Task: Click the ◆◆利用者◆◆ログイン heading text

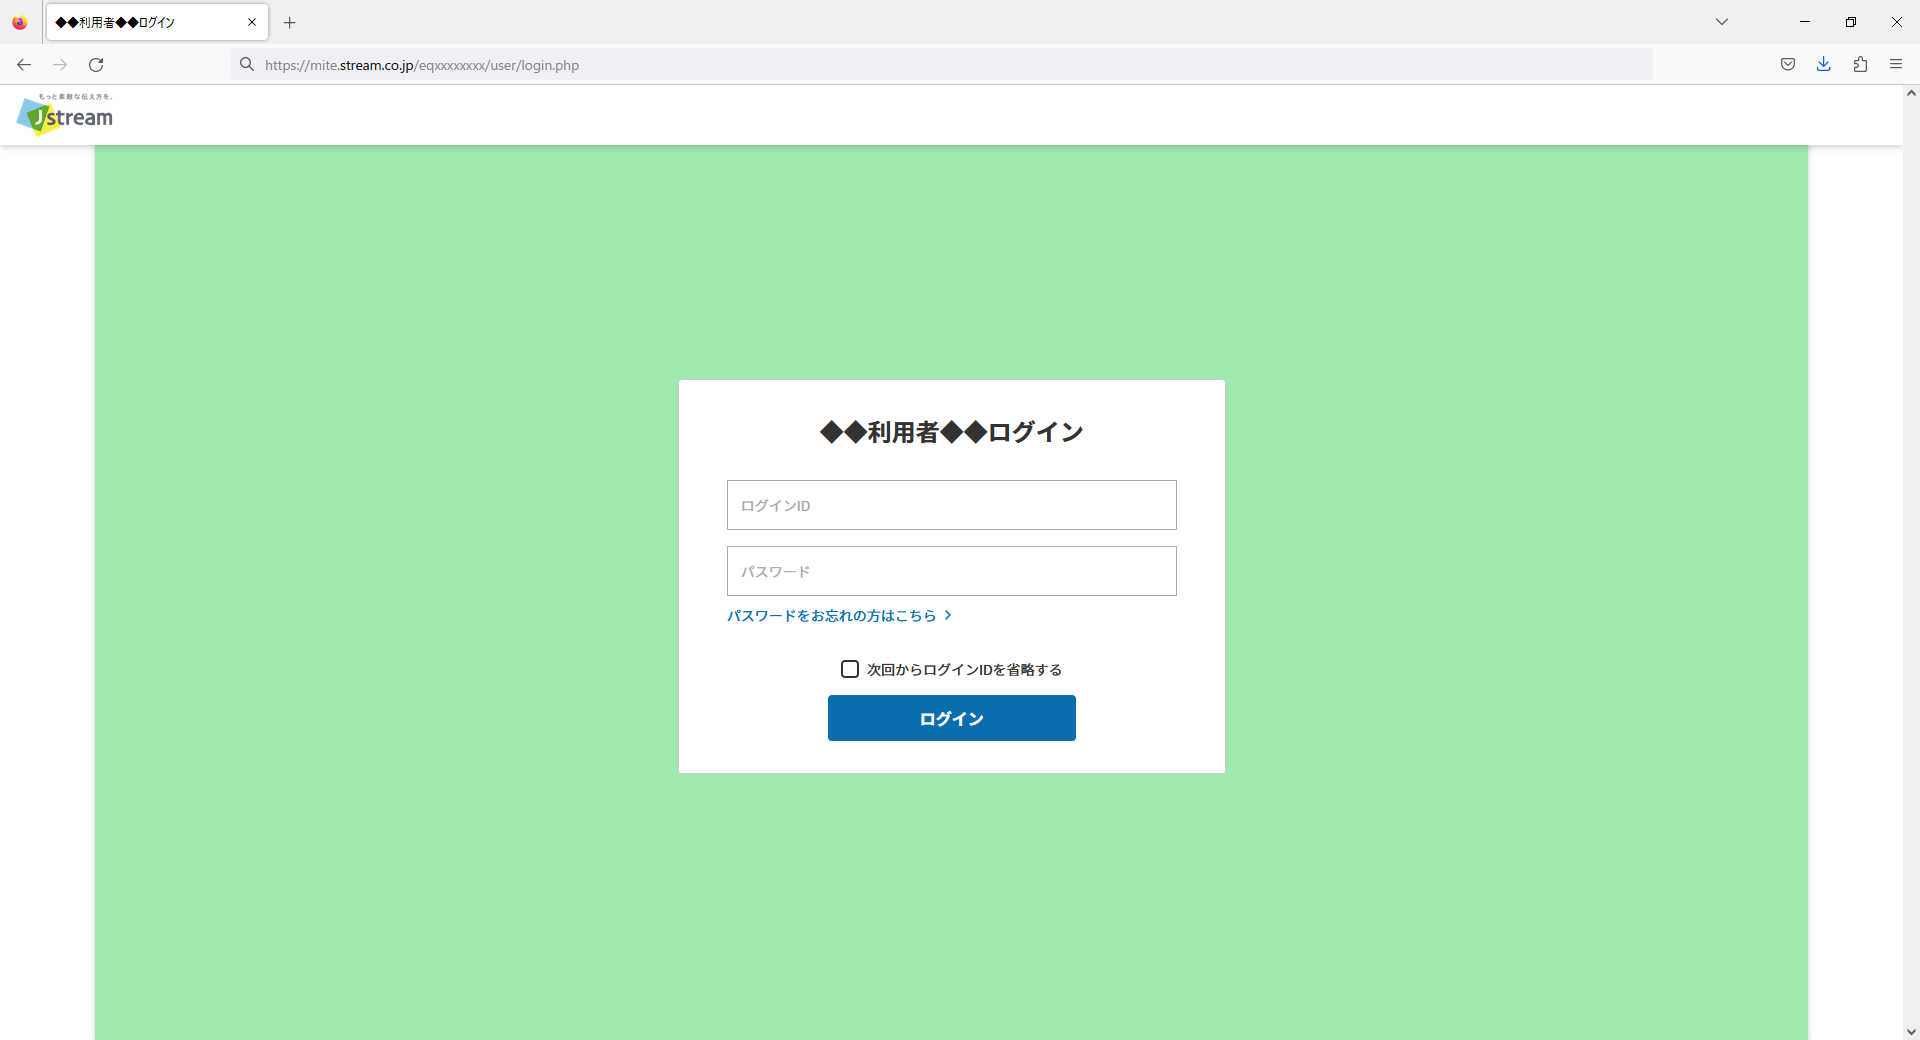Action: pos(952,432)
